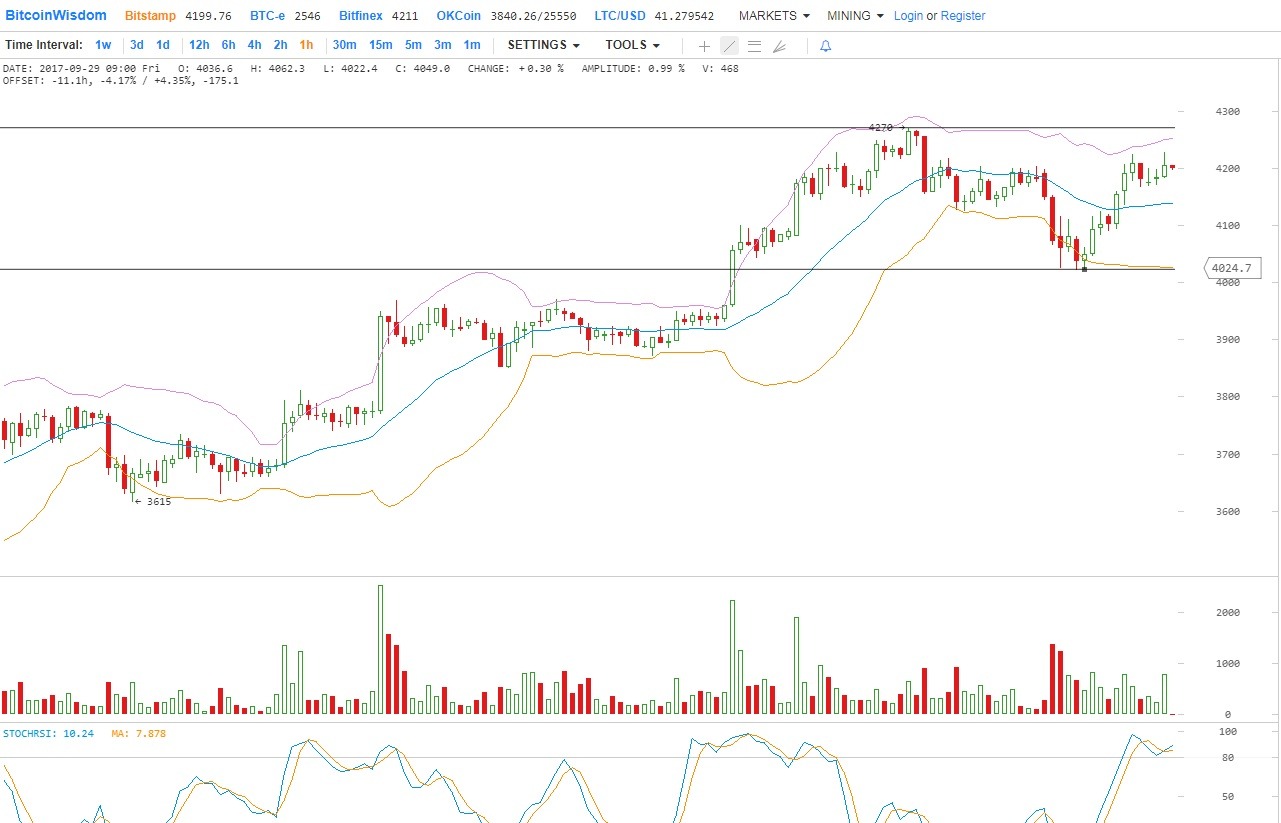
Task: Select the trend line drawing tool
Action: point(729,46)
